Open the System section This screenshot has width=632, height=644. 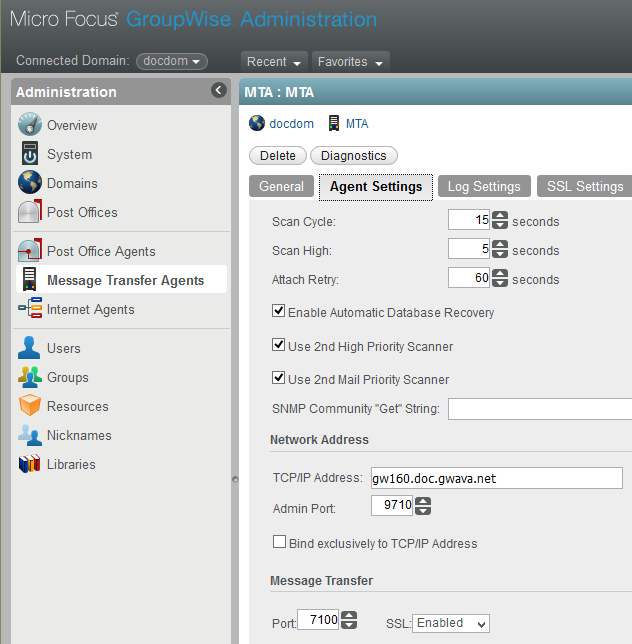69,154
